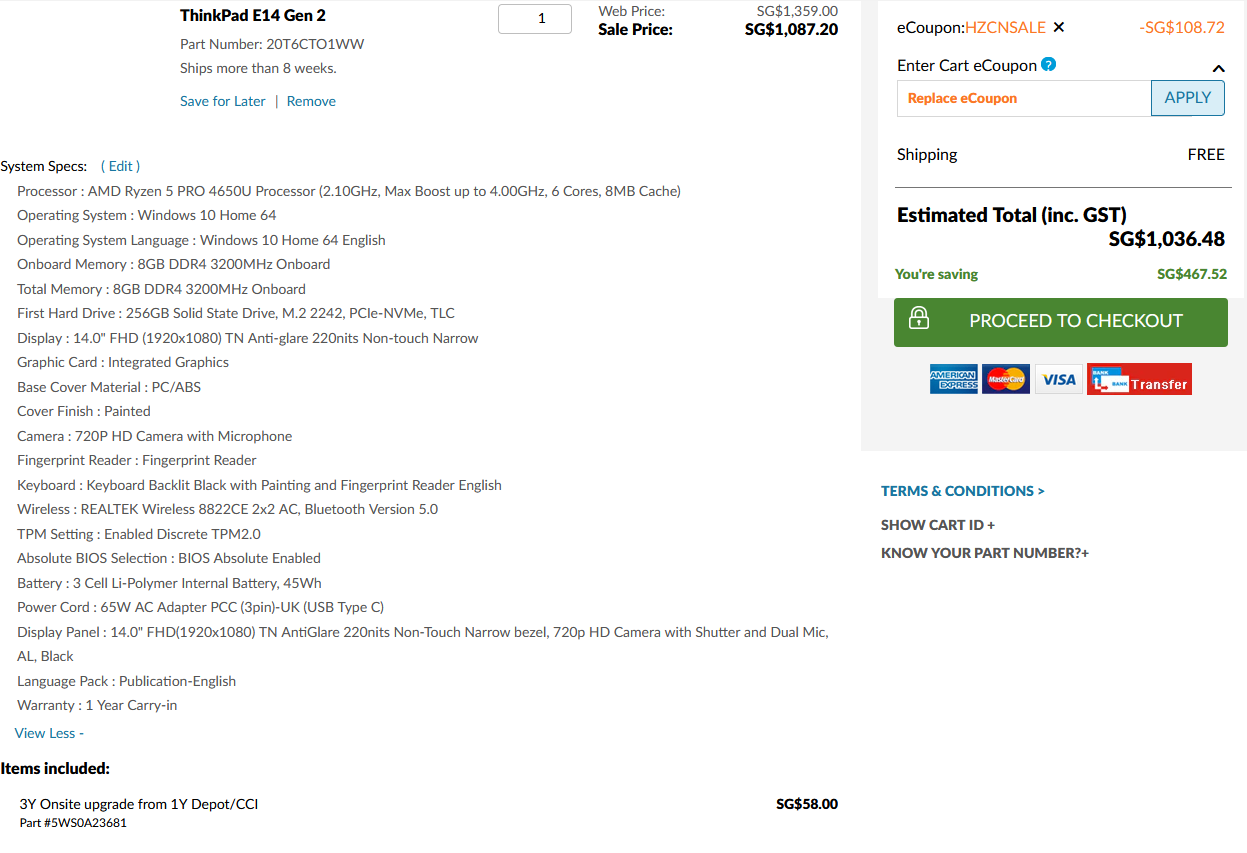Save the ThinkPad E14 for later

[223, 101]
